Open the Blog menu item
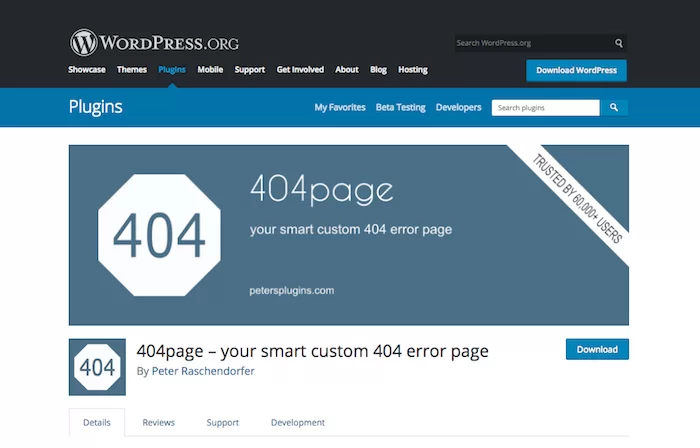 pyautogui.click(x=378, y=70)
